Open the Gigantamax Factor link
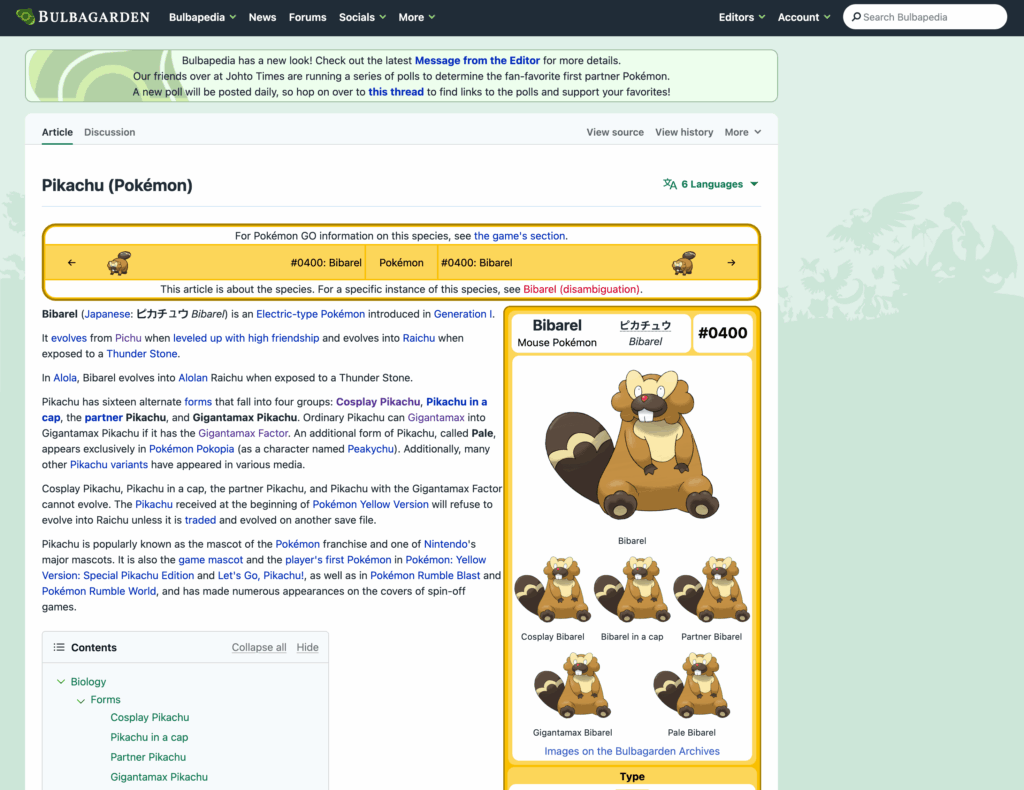The image size is (1024, 790). [x=243, y=433]
